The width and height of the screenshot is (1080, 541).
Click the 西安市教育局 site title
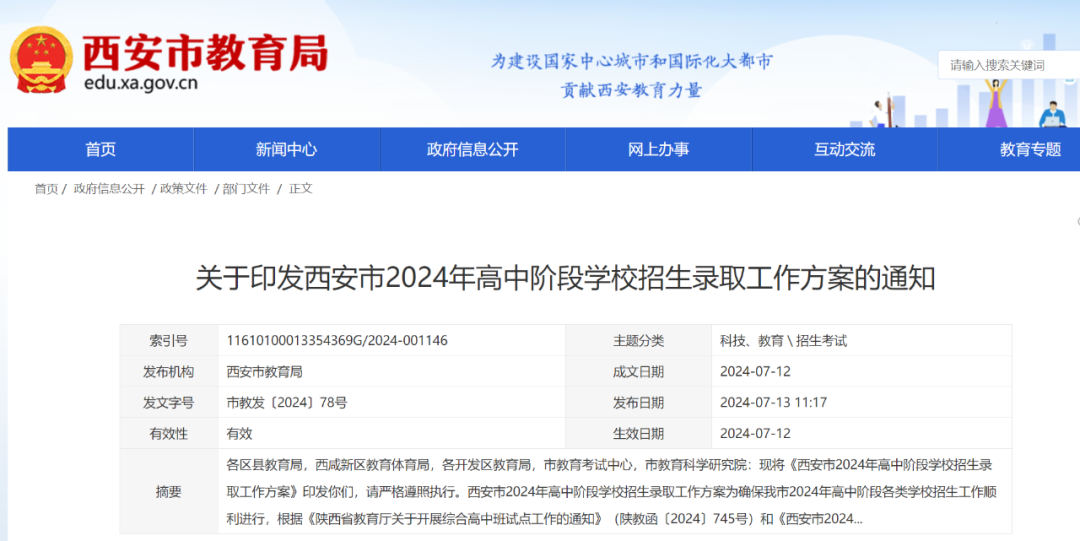point(205,52)
